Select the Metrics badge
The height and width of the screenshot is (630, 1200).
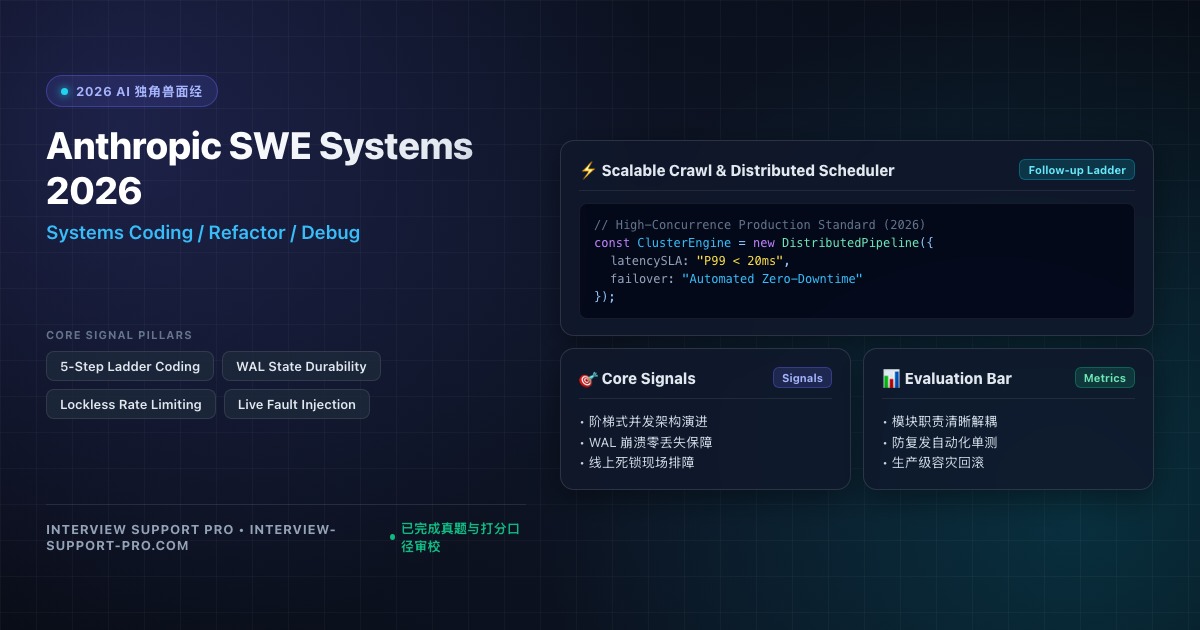tap(1105, 378)
